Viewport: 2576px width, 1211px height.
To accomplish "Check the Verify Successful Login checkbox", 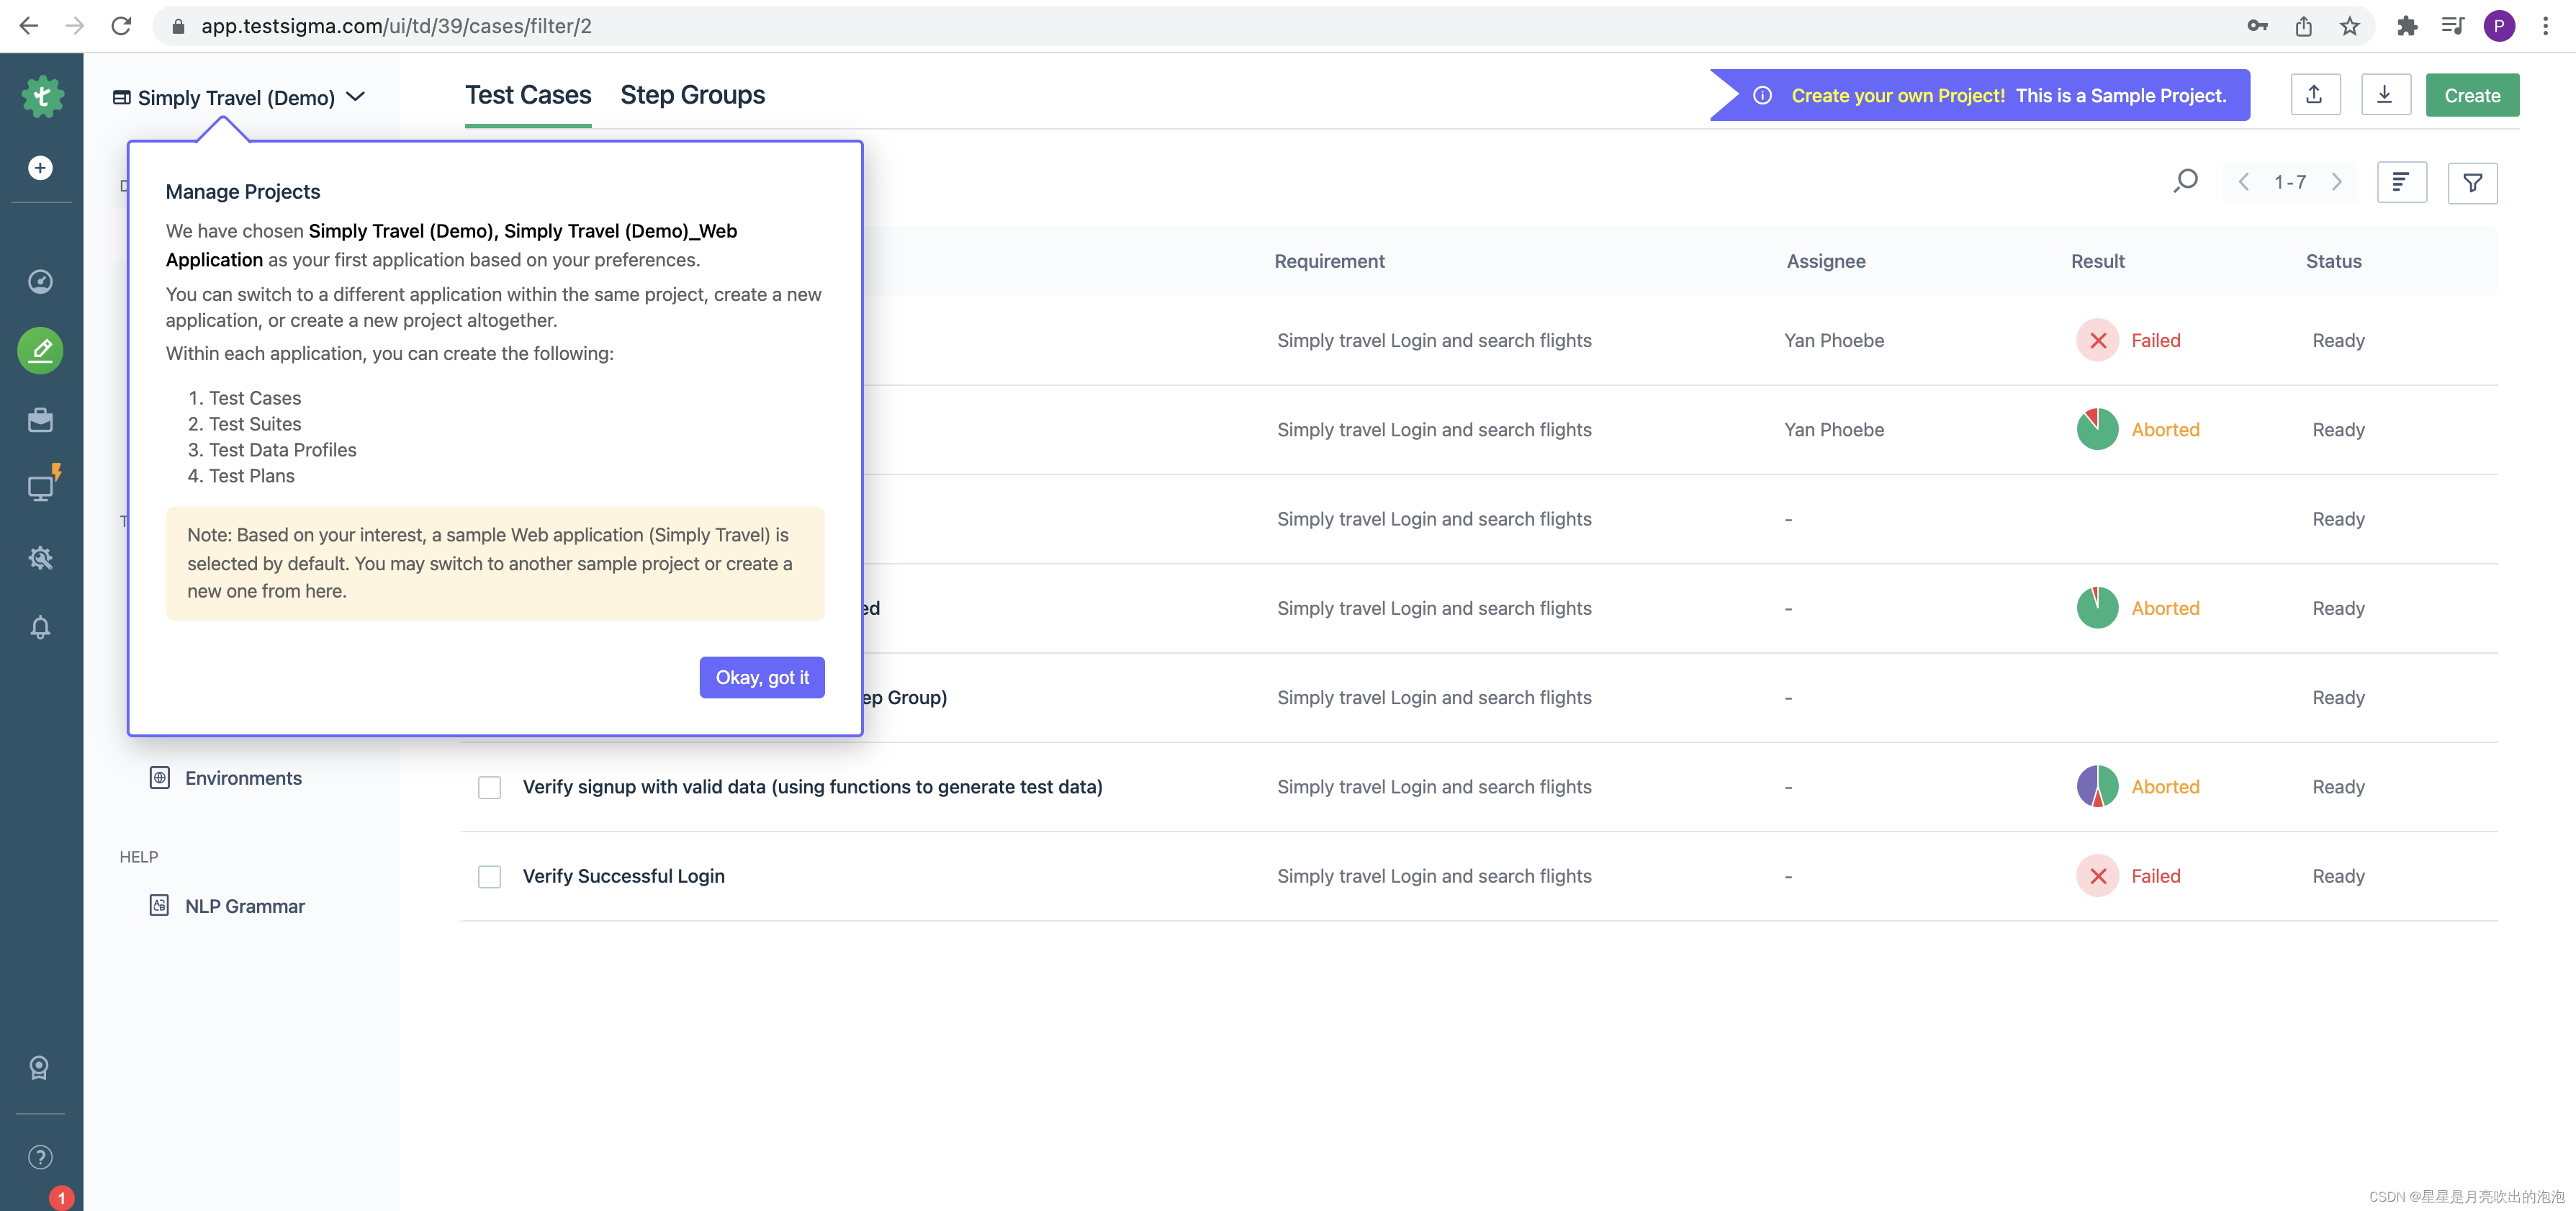I will (x=489, y=877).
